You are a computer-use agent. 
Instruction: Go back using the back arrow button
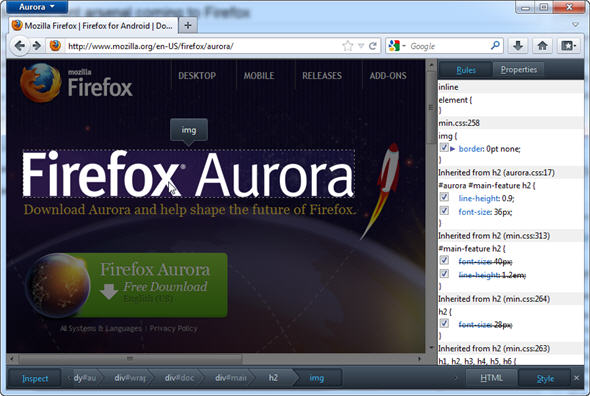coord(19,46)
